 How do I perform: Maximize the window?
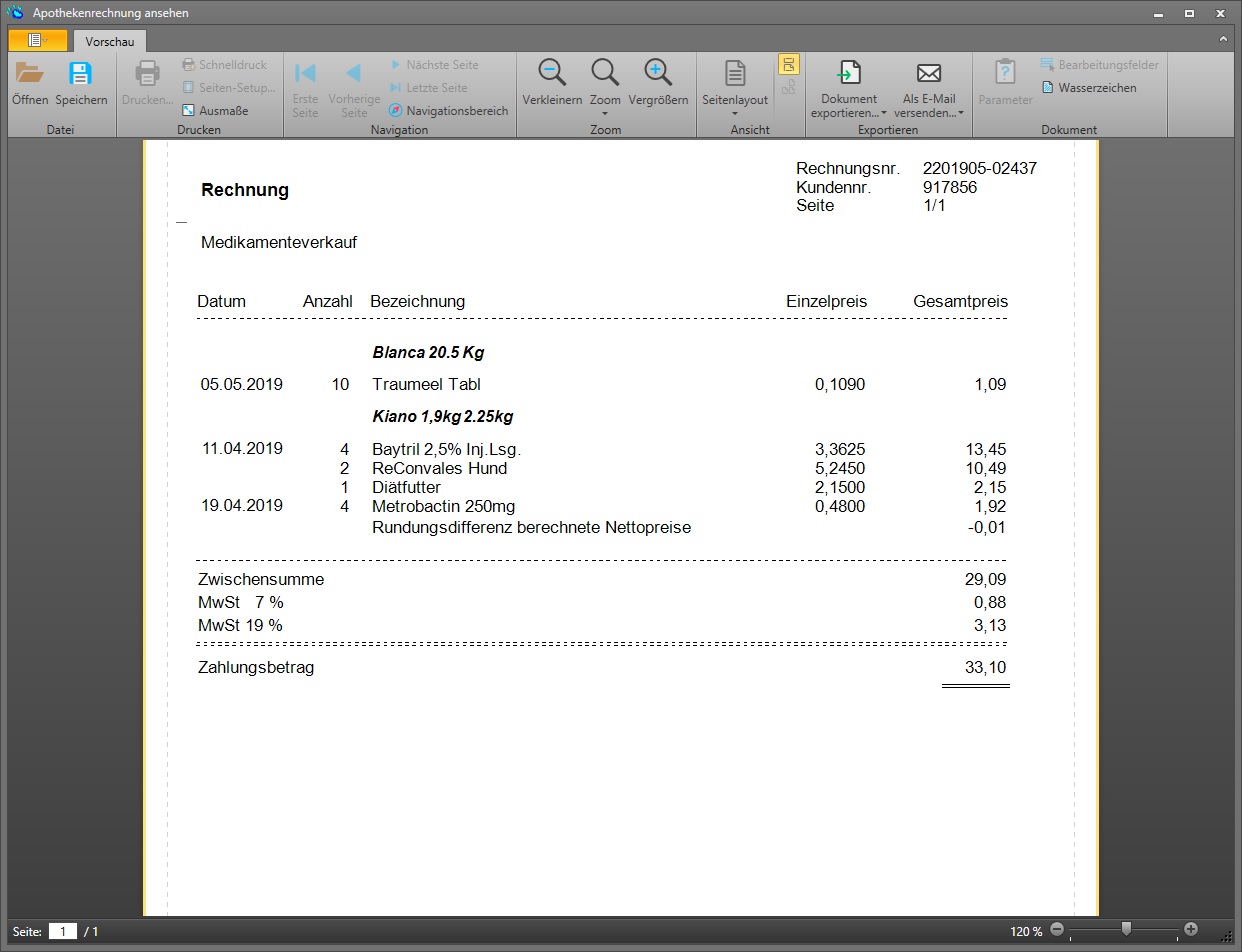[1189, 13]
